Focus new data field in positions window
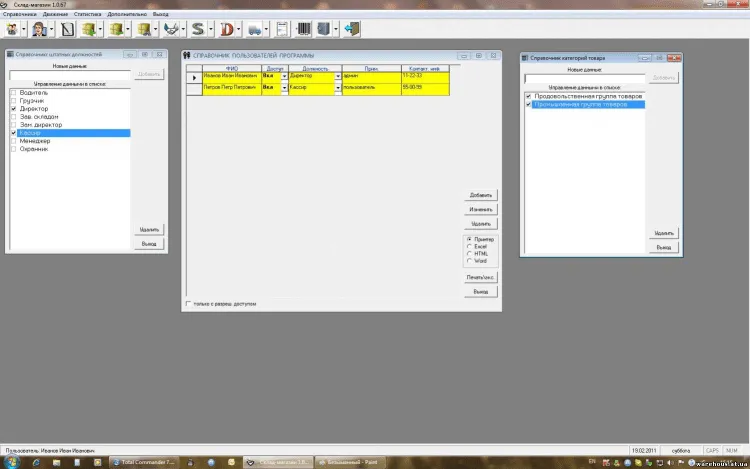Viewport: 750px width, 469px height. pos(70,75)
